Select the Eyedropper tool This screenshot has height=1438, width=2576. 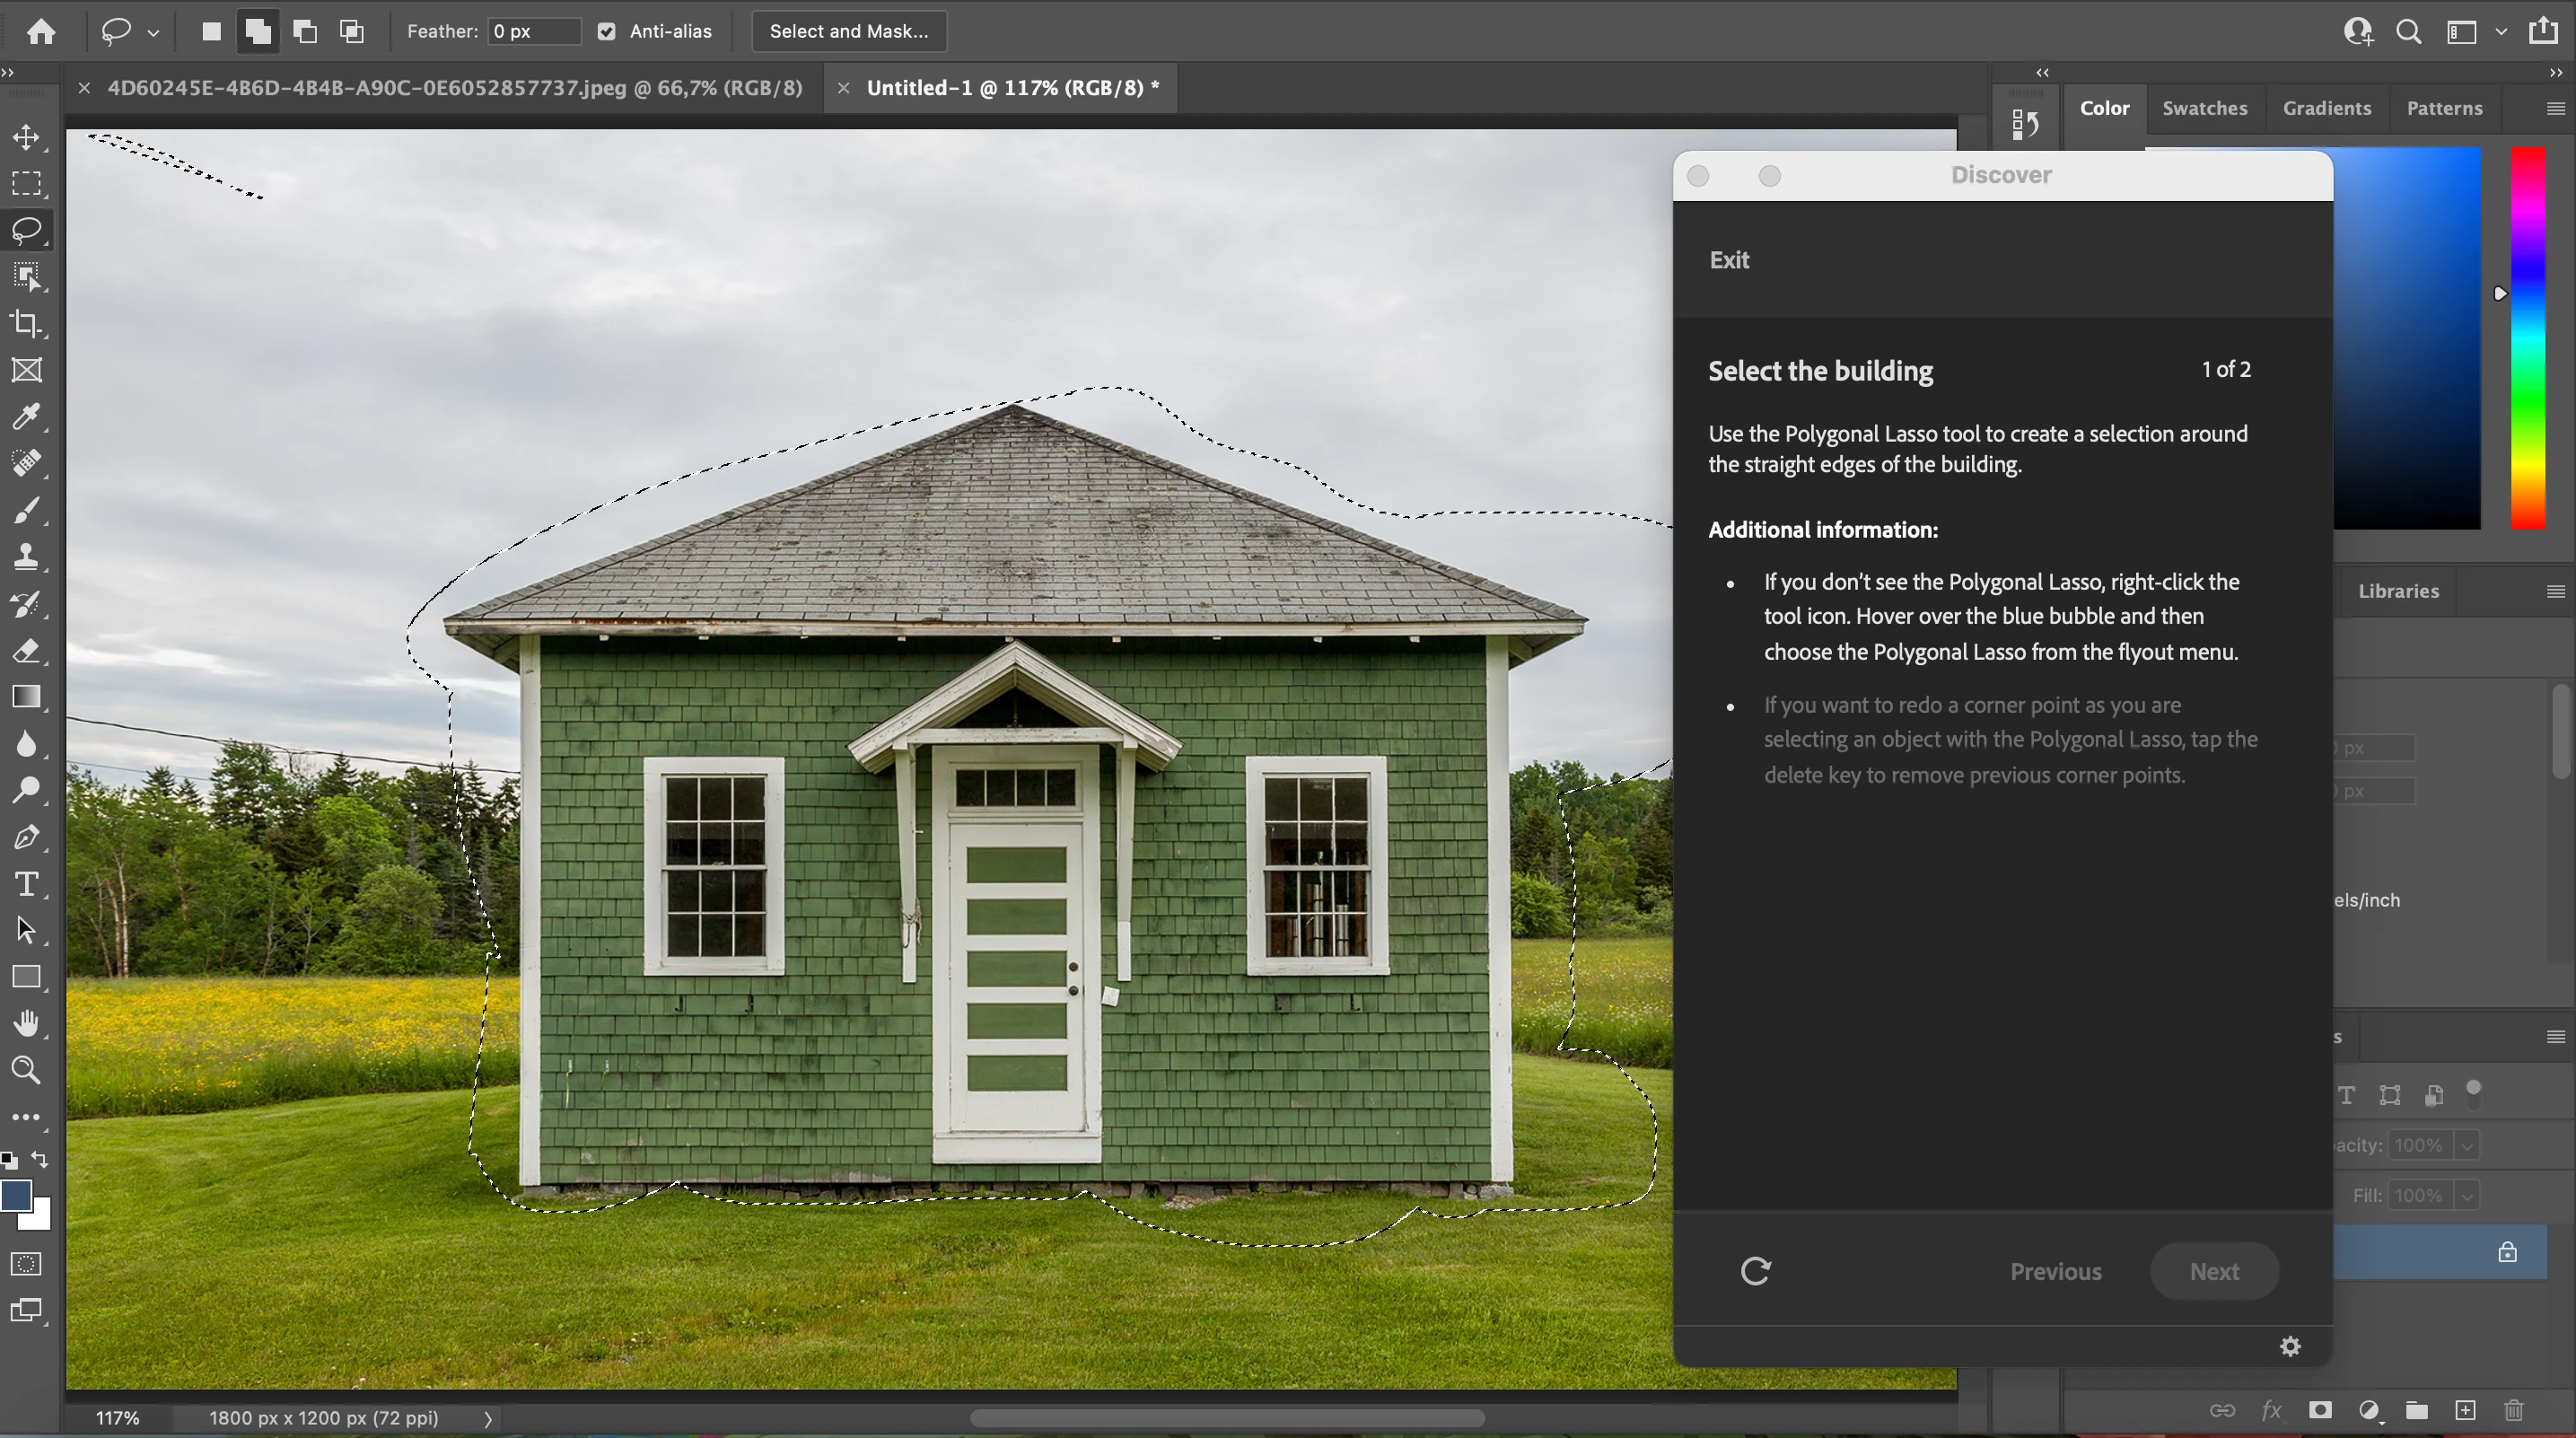pos(26,416)
